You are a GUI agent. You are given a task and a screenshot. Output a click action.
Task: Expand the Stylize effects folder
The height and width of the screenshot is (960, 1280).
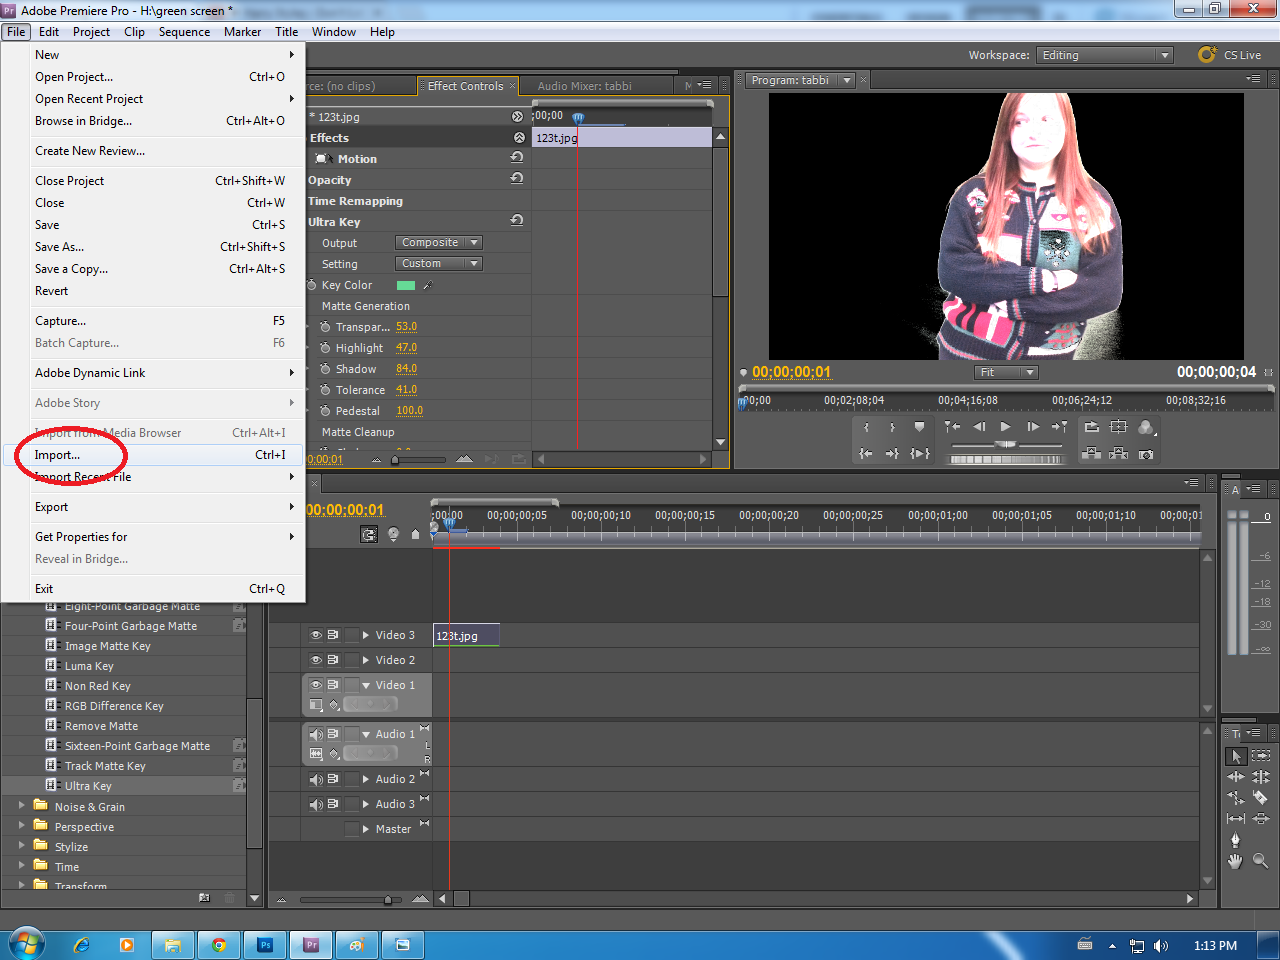tap(22, 845)
